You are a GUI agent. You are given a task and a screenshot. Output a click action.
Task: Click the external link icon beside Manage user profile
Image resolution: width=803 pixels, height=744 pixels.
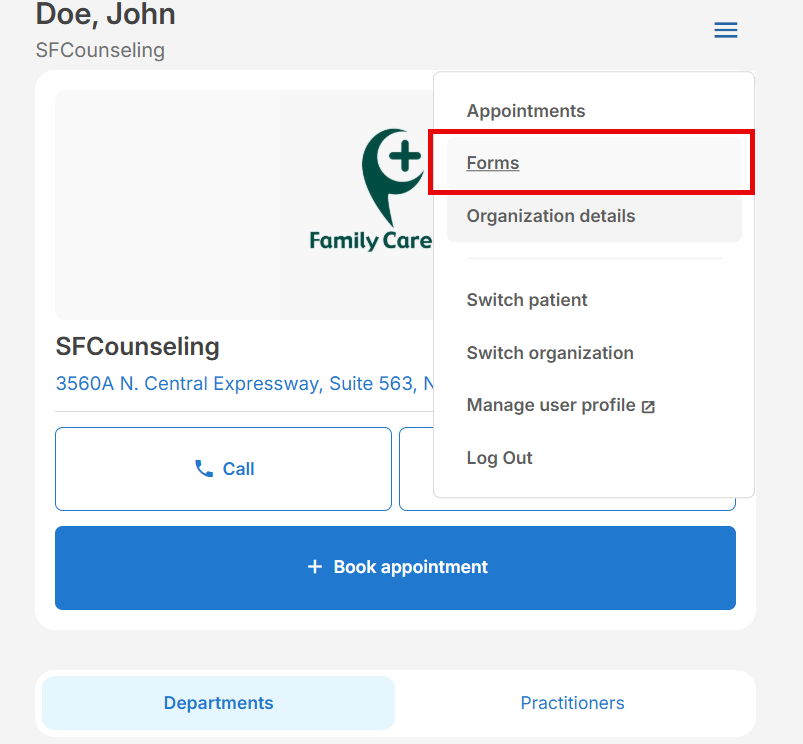pyautogui.click(x=648, y=407)
